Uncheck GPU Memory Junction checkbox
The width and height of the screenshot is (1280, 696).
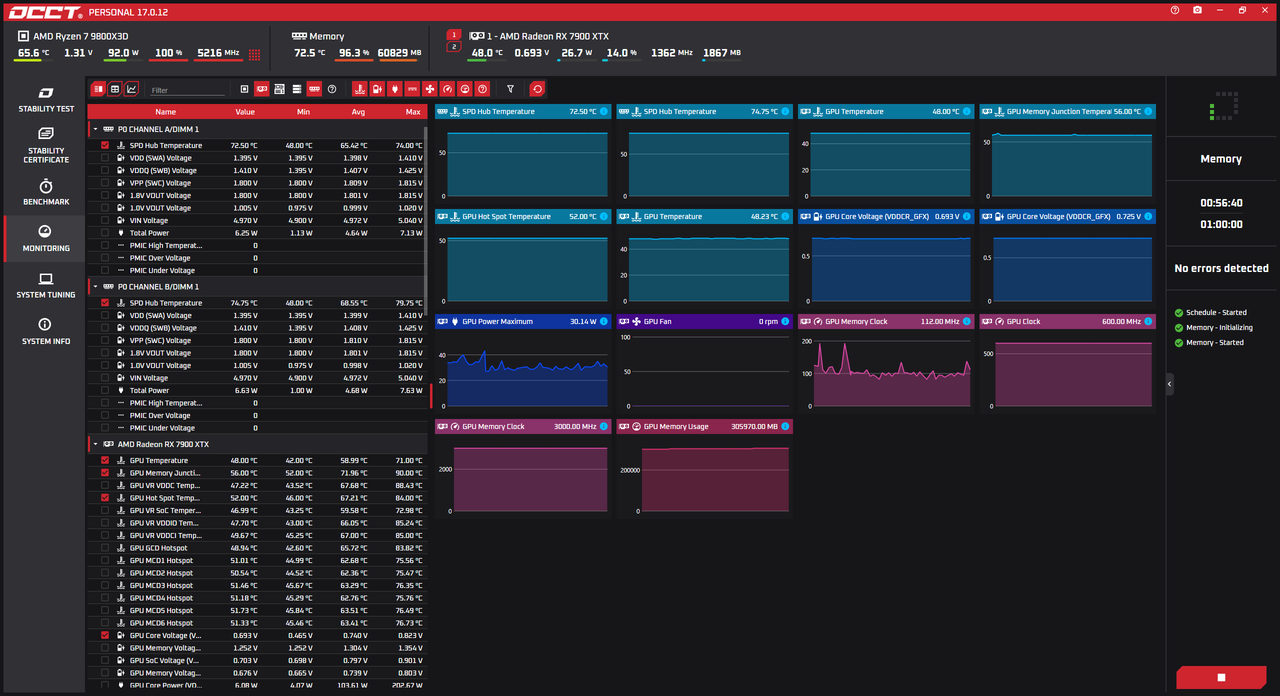pyautogui.click(x=105, y=473)
